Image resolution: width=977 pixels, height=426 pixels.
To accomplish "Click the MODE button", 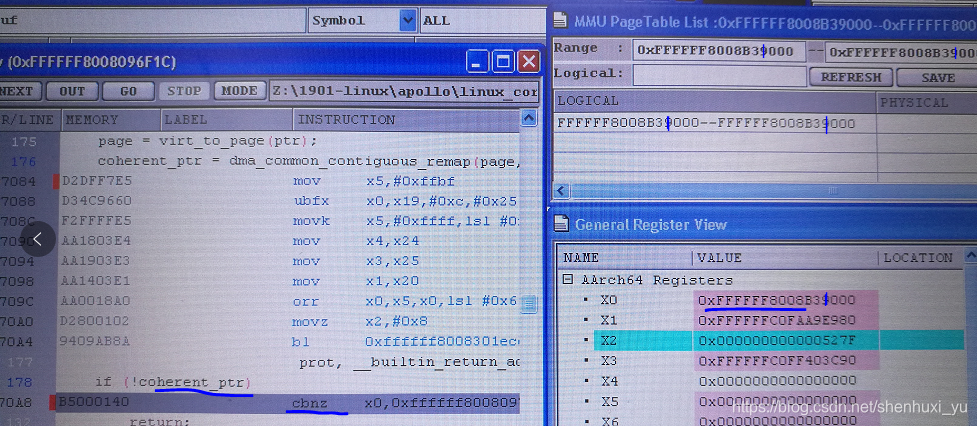I will click(x=240, y=91).
